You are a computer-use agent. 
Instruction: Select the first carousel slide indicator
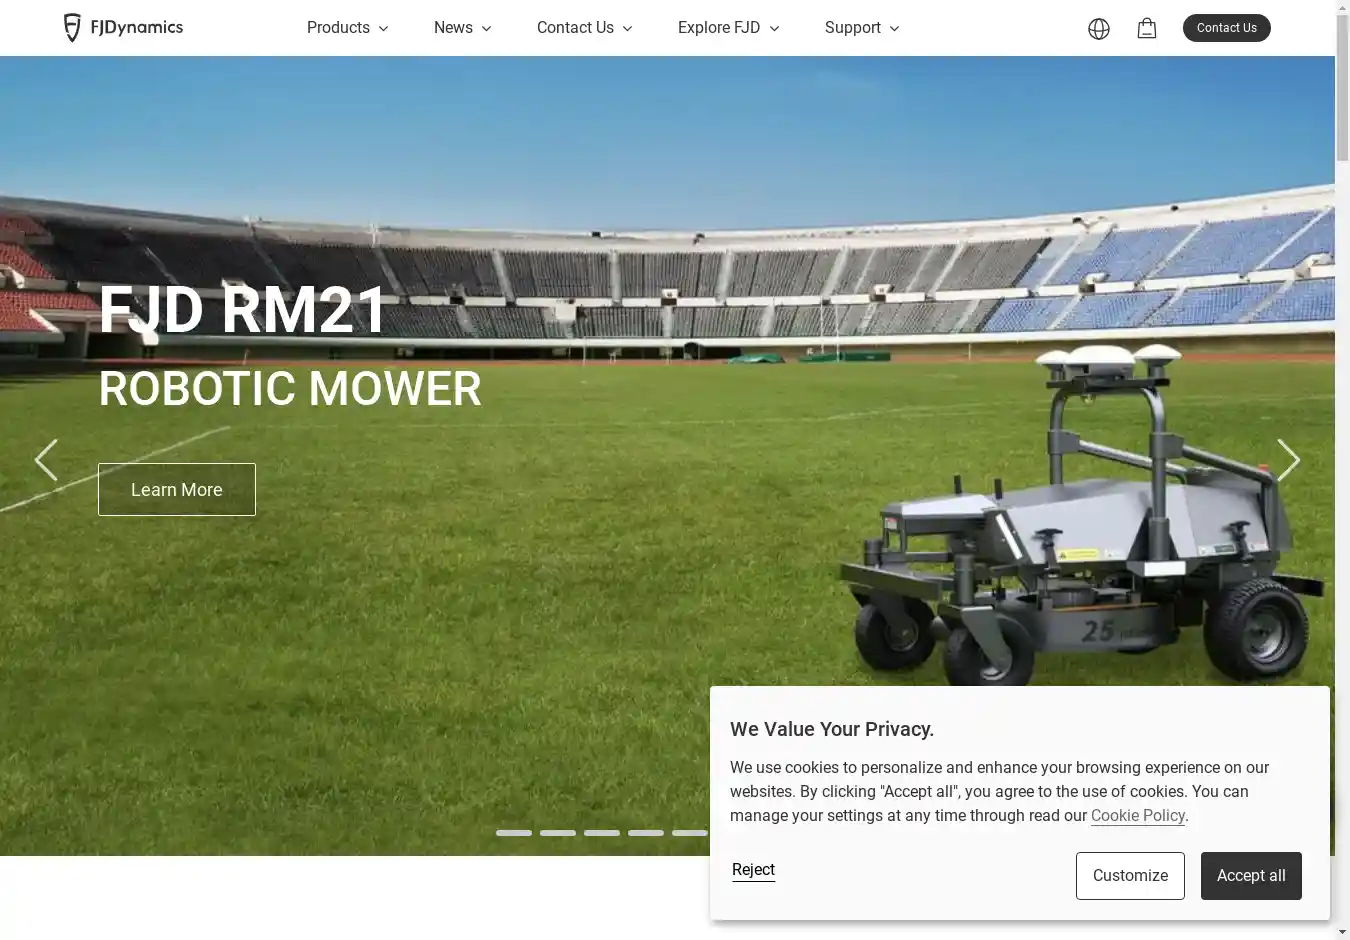(514, 833)
